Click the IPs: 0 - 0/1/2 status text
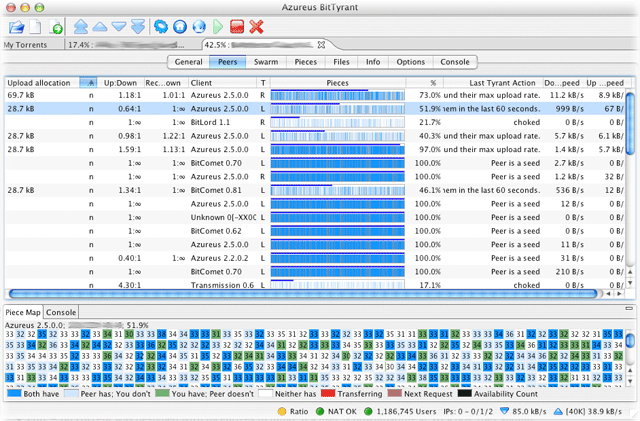This screenshot has width=640, height=421. pyautogui.click(x=468, y=411)
